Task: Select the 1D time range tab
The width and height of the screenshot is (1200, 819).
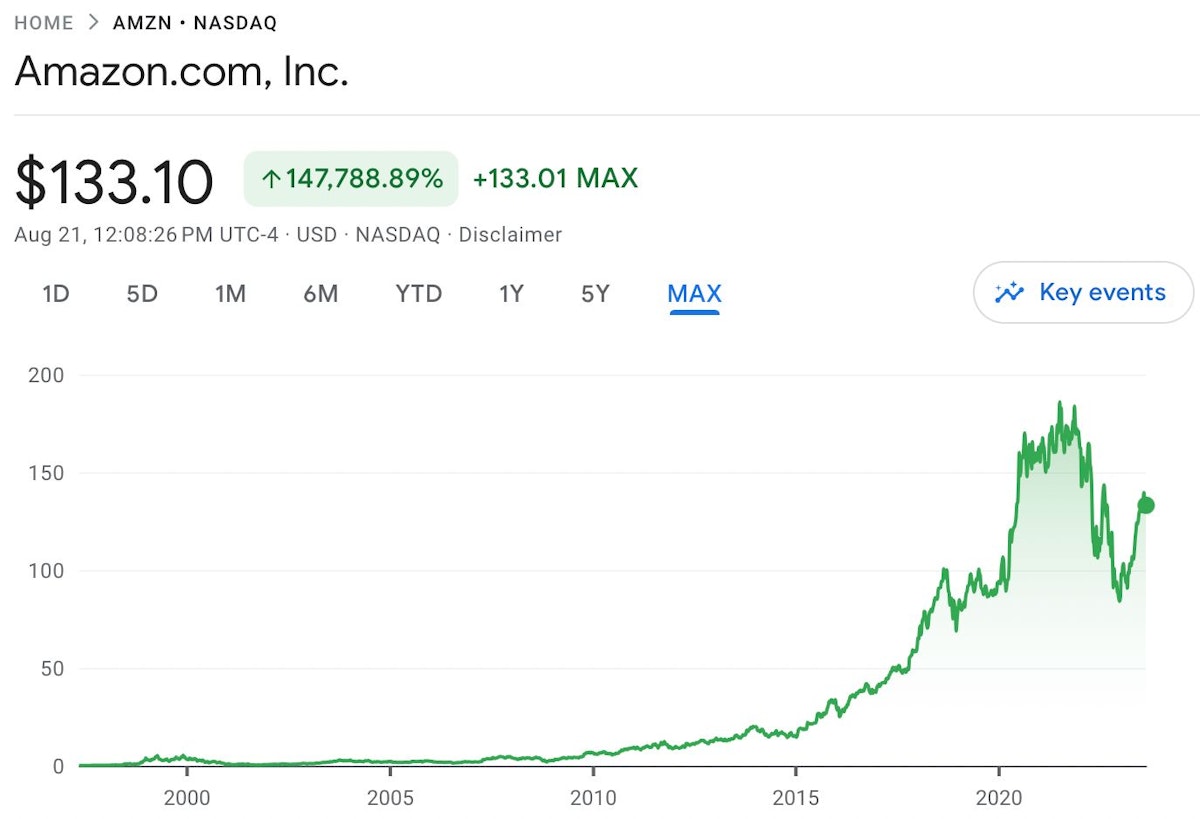Action: click(x=55, y=294)
